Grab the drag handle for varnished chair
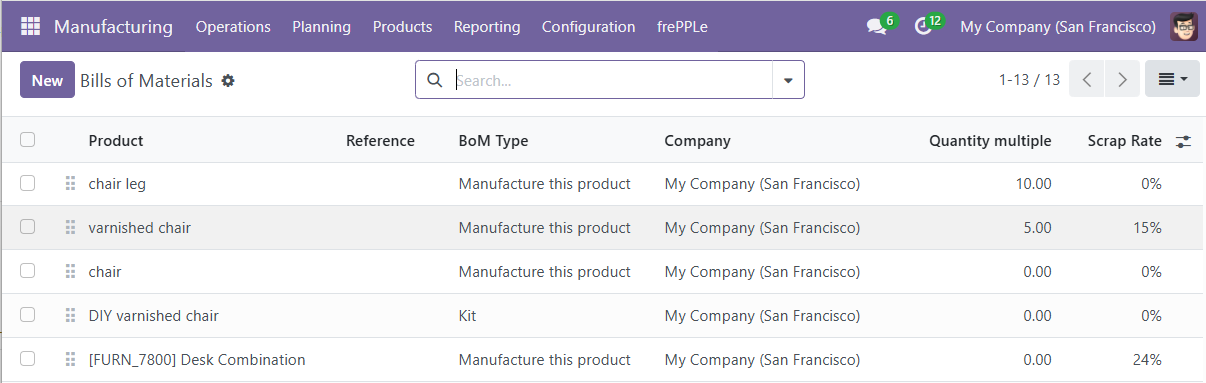 coord(70,228)
